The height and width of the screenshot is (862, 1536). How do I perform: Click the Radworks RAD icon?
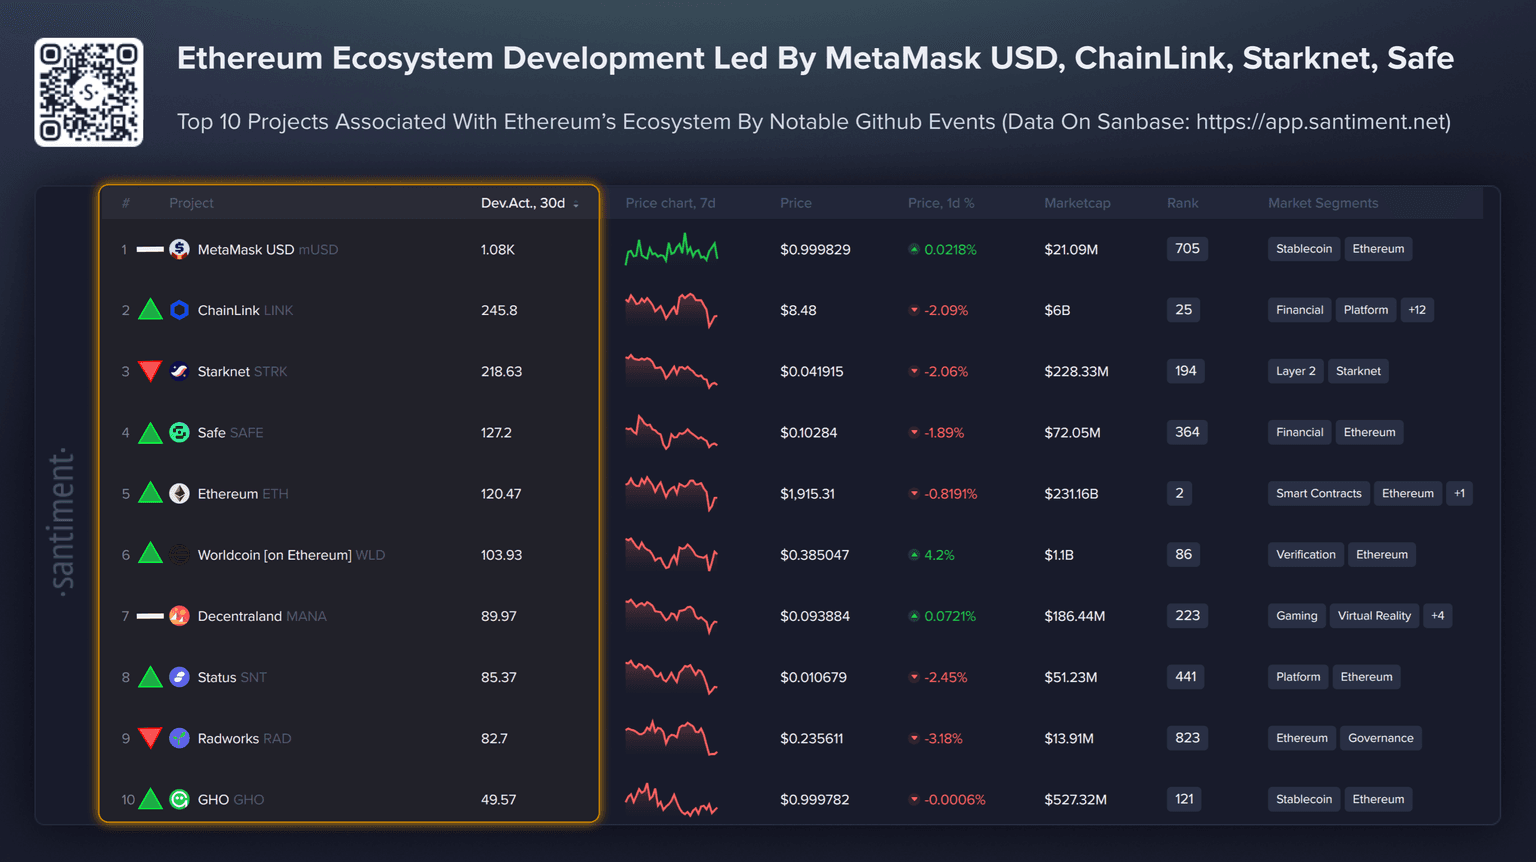pos(179,738)
